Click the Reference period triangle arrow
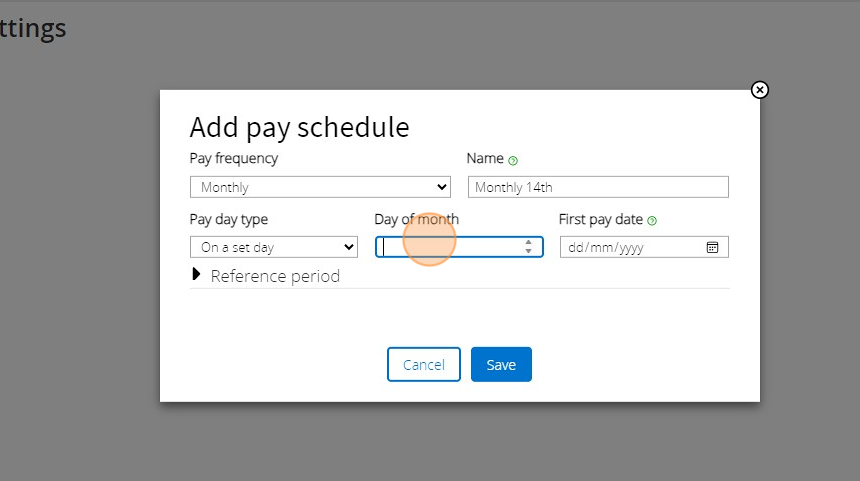The image size is (860, 481). 196,275
